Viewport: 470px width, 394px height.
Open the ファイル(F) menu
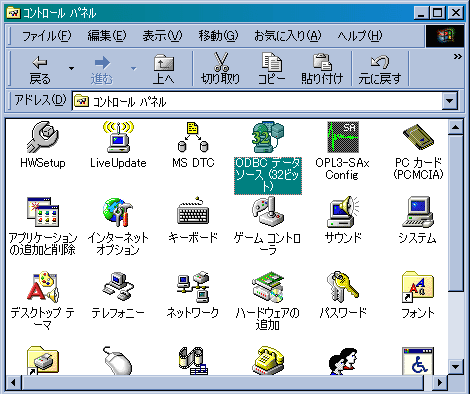(47, 35)
